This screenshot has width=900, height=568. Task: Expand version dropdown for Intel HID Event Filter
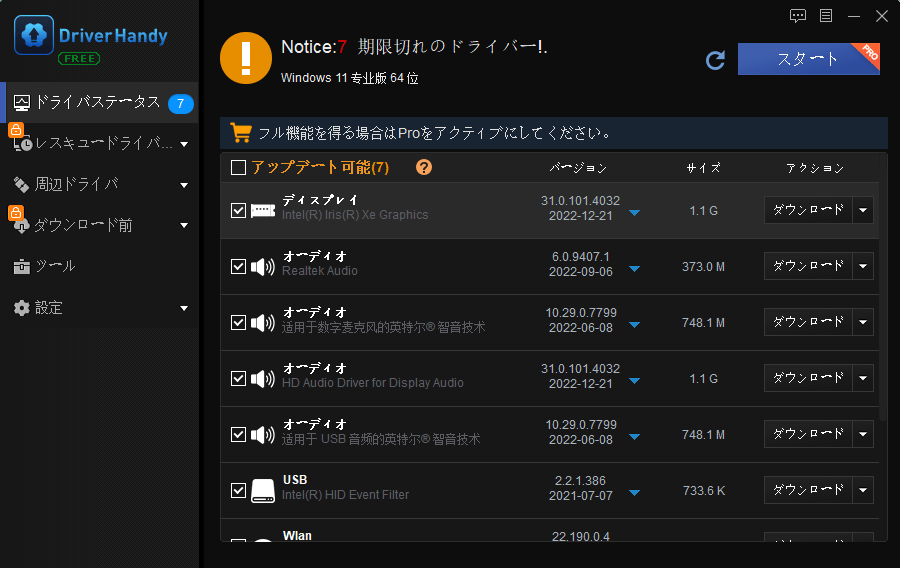point(634,492)
